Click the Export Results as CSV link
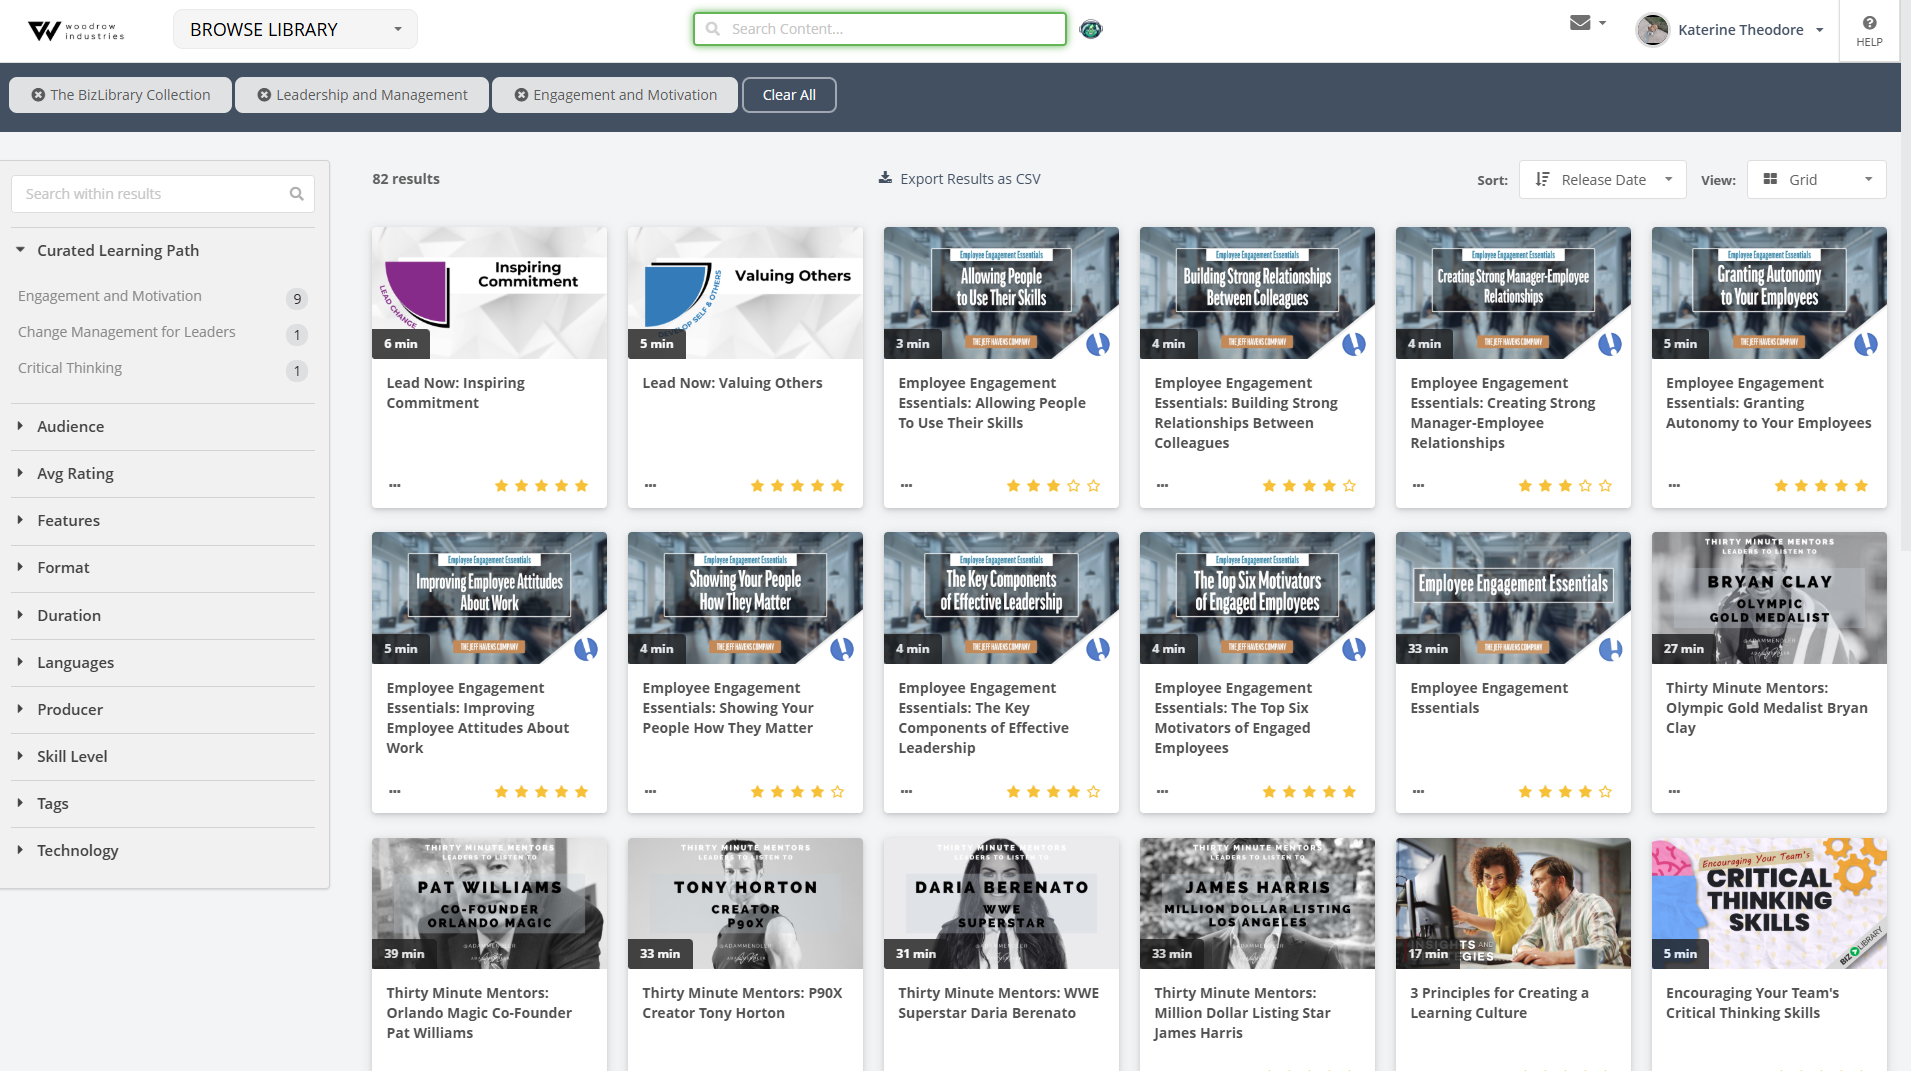The image size is (1911, 1071). 970,178
